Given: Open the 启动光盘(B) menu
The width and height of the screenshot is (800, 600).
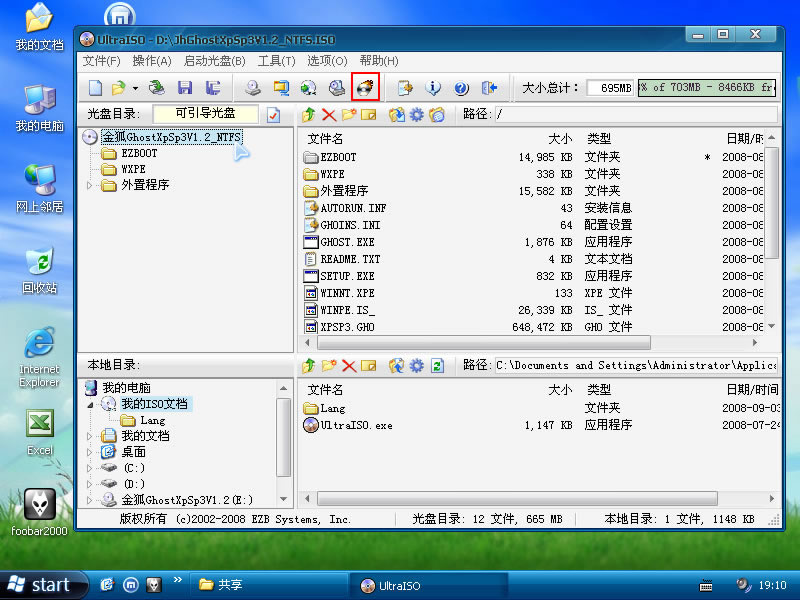Looking at the screenshot, I should pos(214,61).
